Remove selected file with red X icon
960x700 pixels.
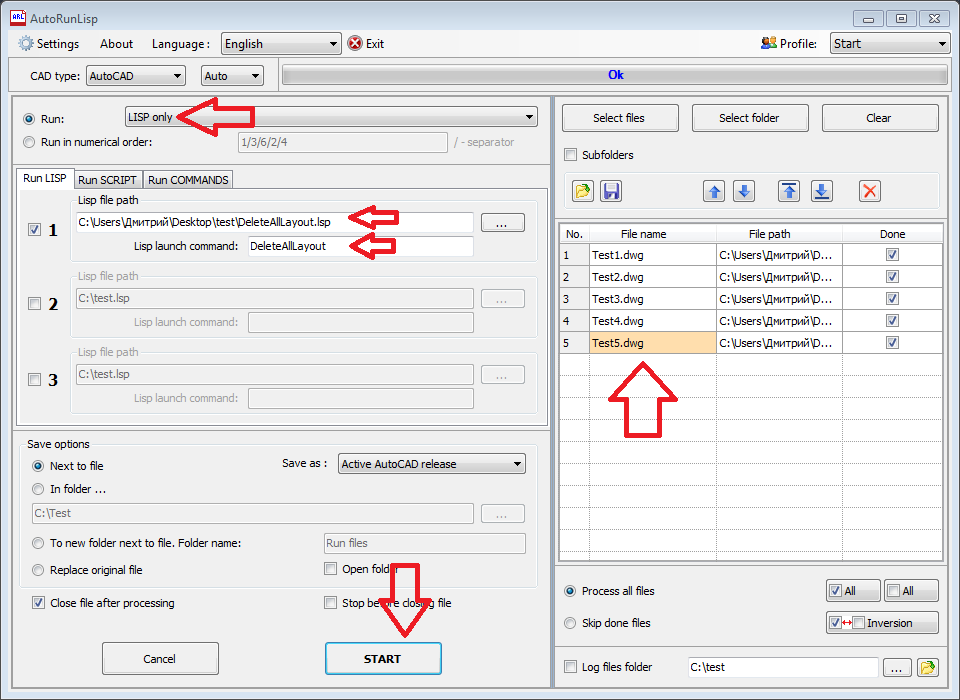click(869, 191)
